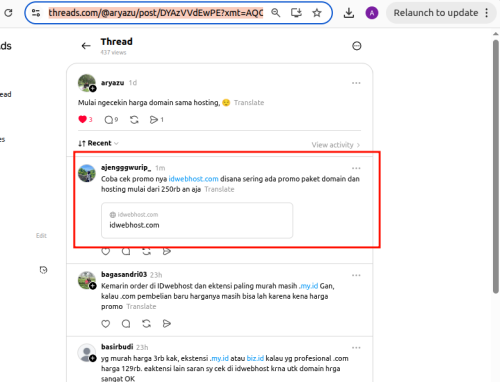The width and height of the screenshot is (500, 382).
Task: Follow the biz.id link in basirbudi reply
Action: pyautogui.click(x=255, y=358)
